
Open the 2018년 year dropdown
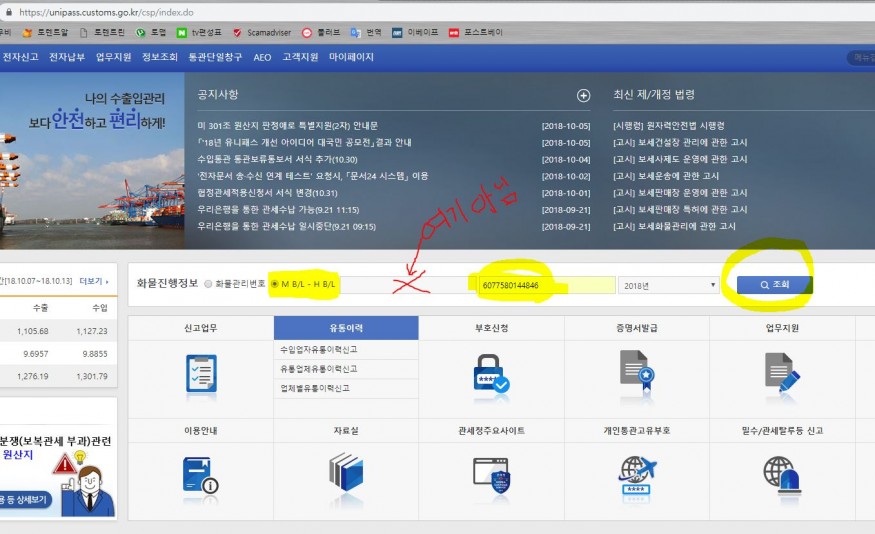click(668, 285)
